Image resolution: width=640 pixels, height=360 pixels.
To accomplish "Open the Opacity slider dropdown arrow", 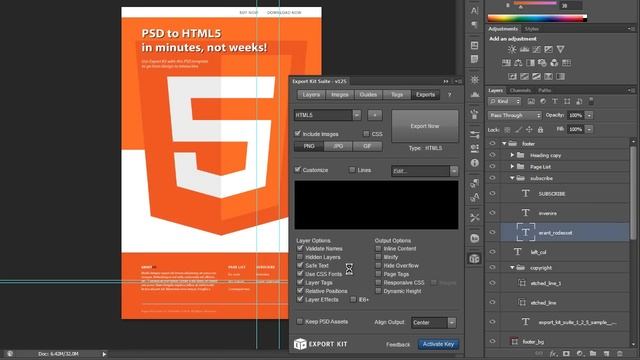I will tap(589, 116).
